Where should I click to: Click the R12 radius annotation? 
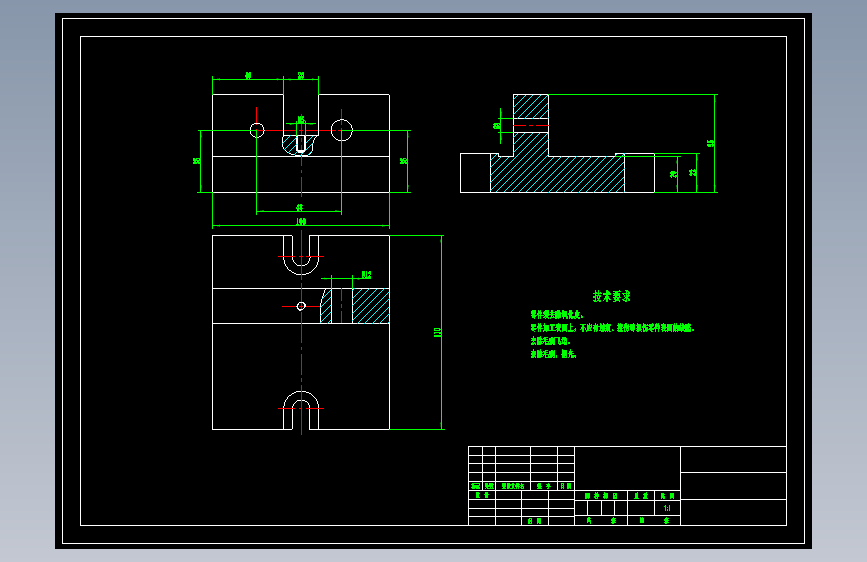[366, 274]
